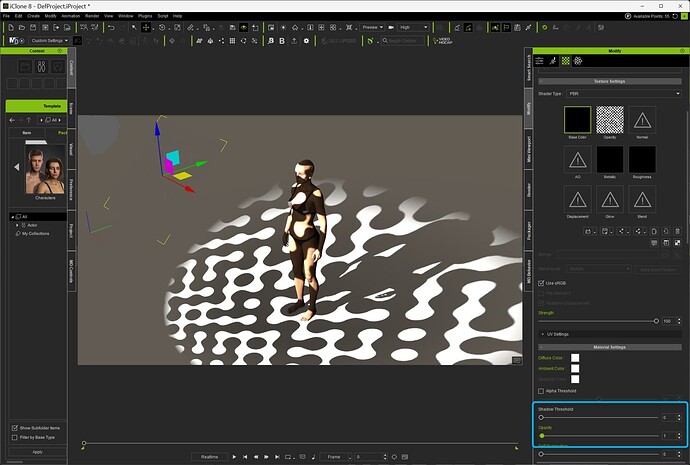690x465 pixels.
Task: Select the arrow Select tool
Action: coord(135,27)
